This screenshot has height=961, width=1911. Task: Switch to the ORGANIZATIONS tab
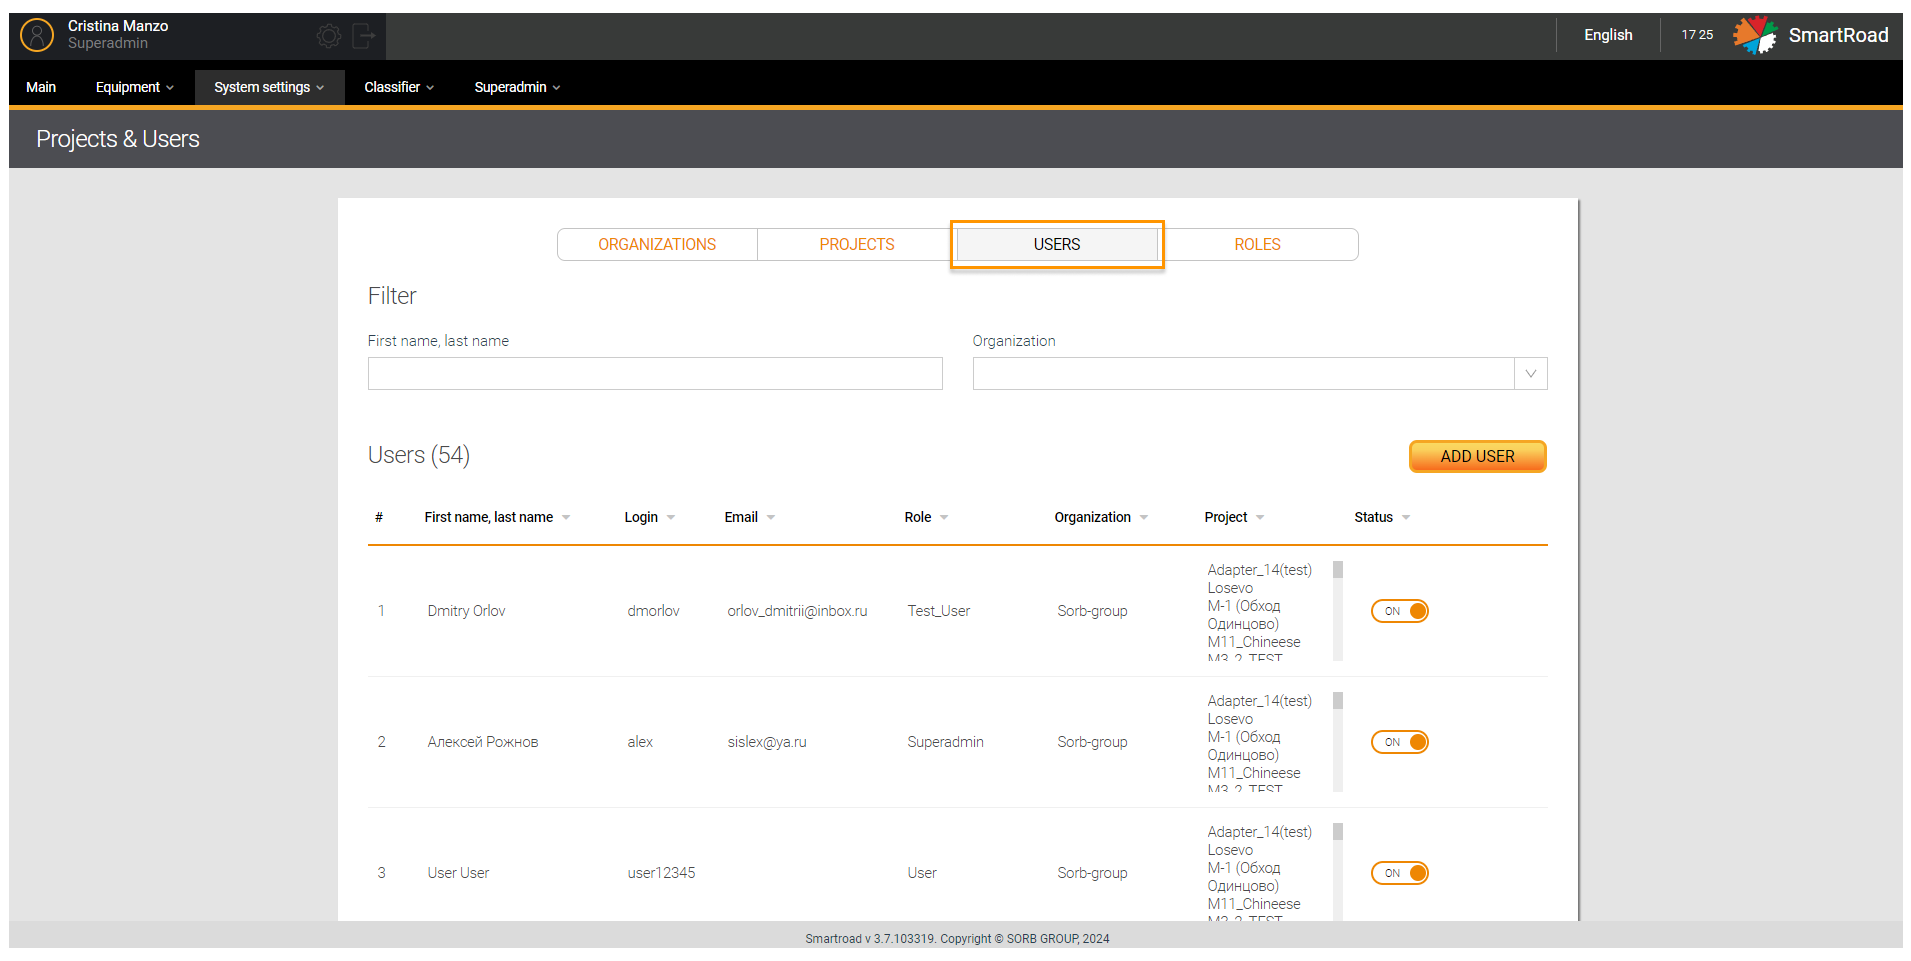pyautogui.click(x=657, y=245)
